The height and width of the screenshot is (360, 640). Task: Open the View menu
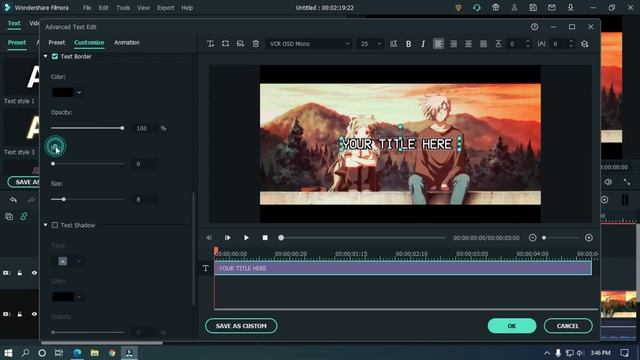point(143,8)
